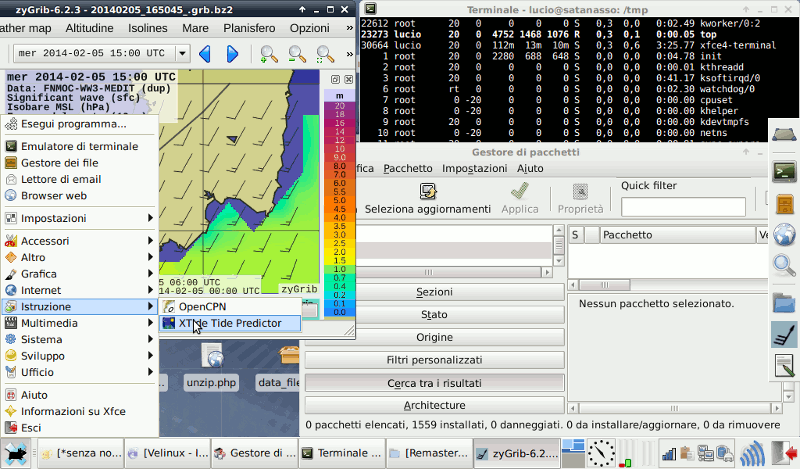Open Browser web from the menu

pyautogui.click(x=79, y=195)
